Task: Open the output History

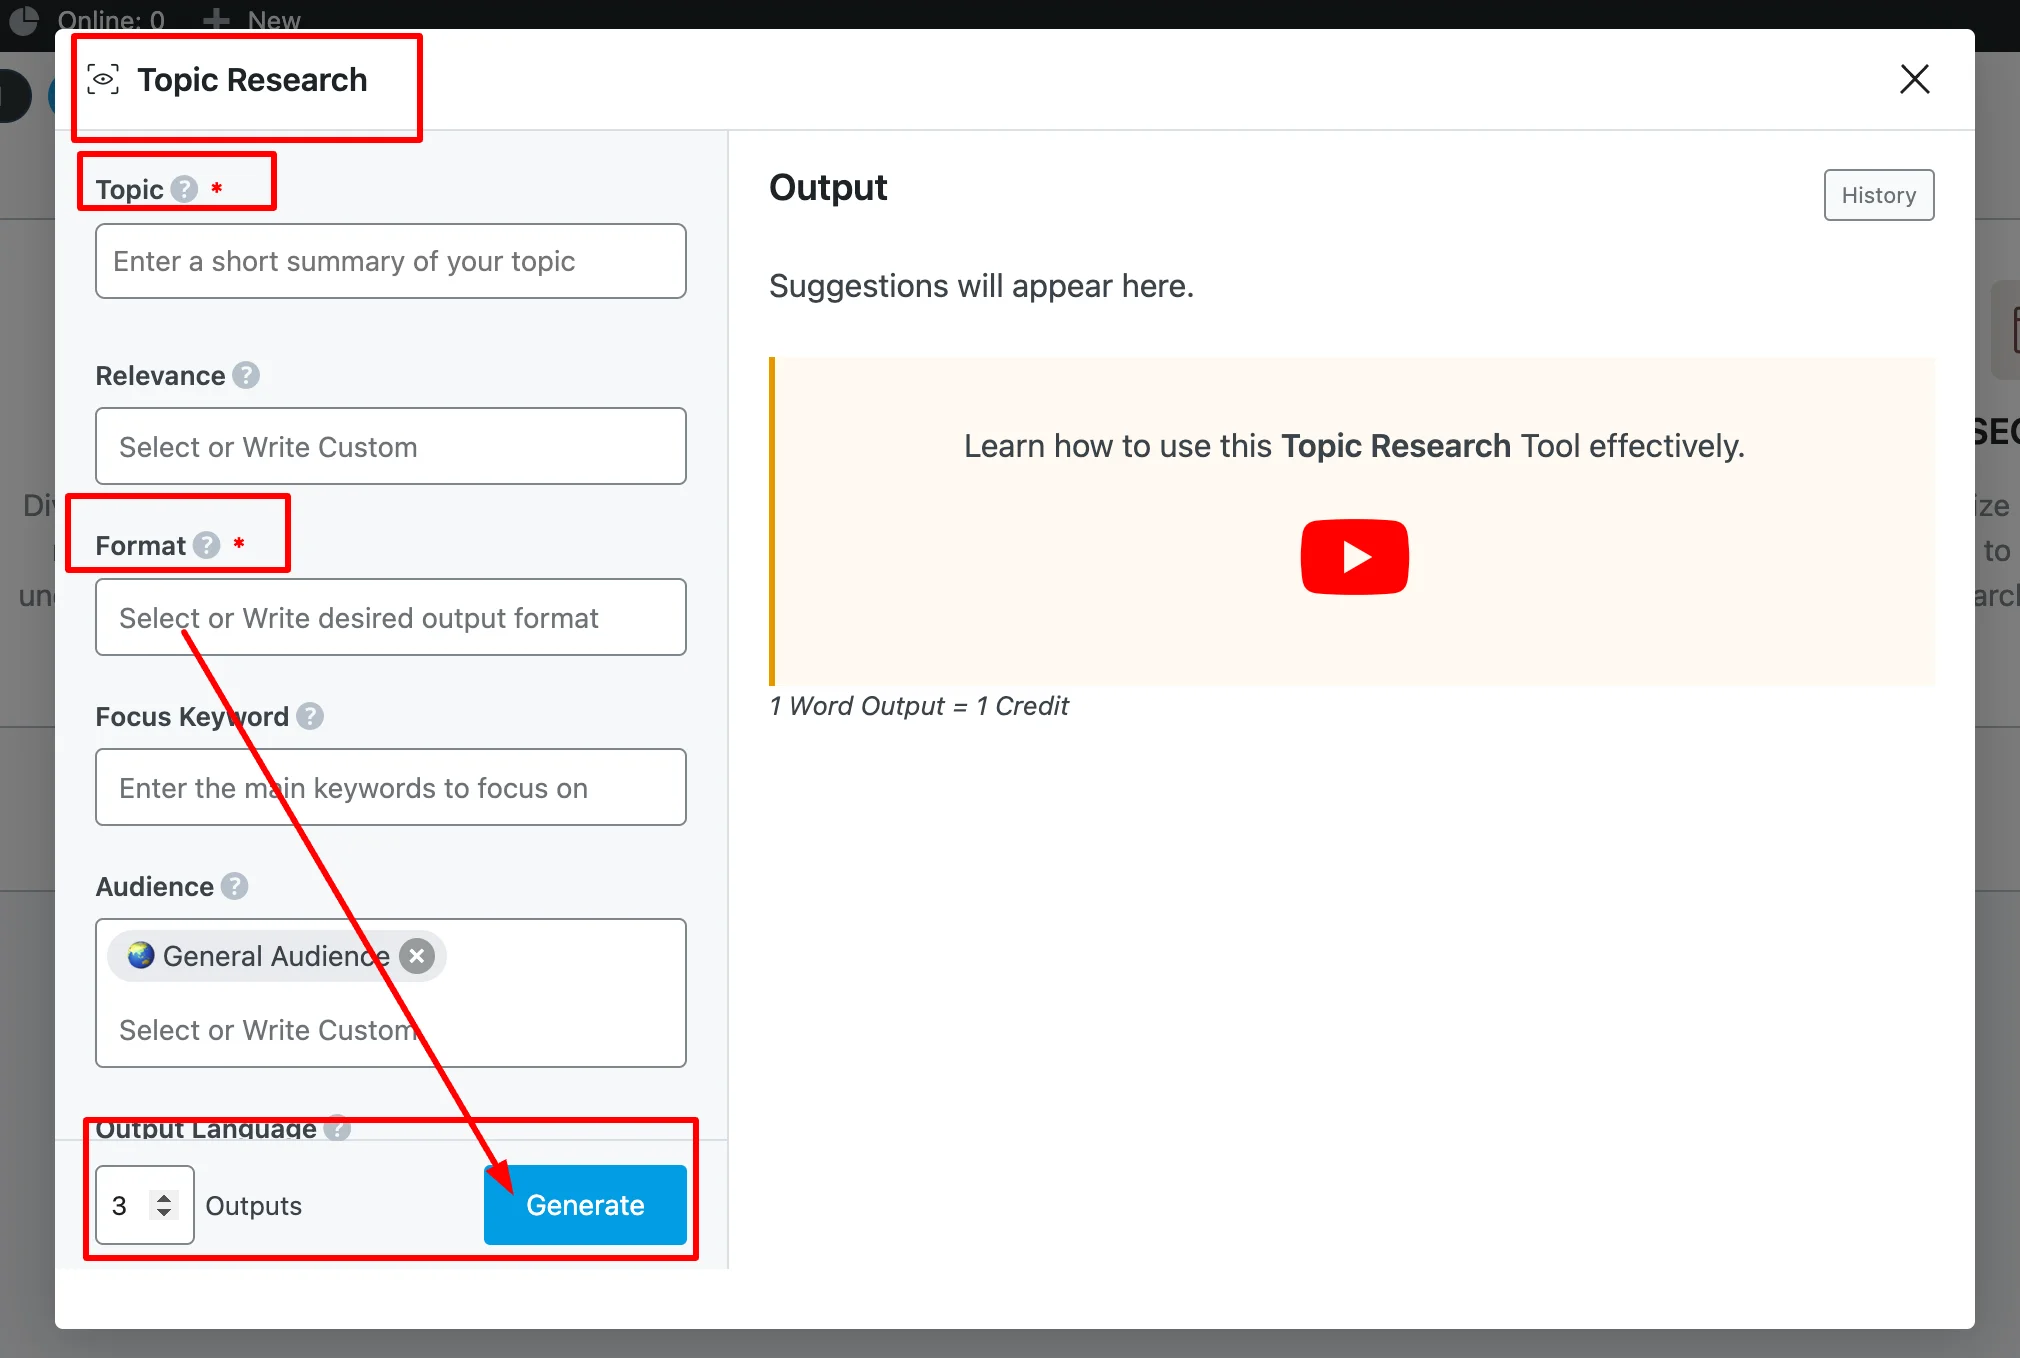Action: [x=1878, y=195]
